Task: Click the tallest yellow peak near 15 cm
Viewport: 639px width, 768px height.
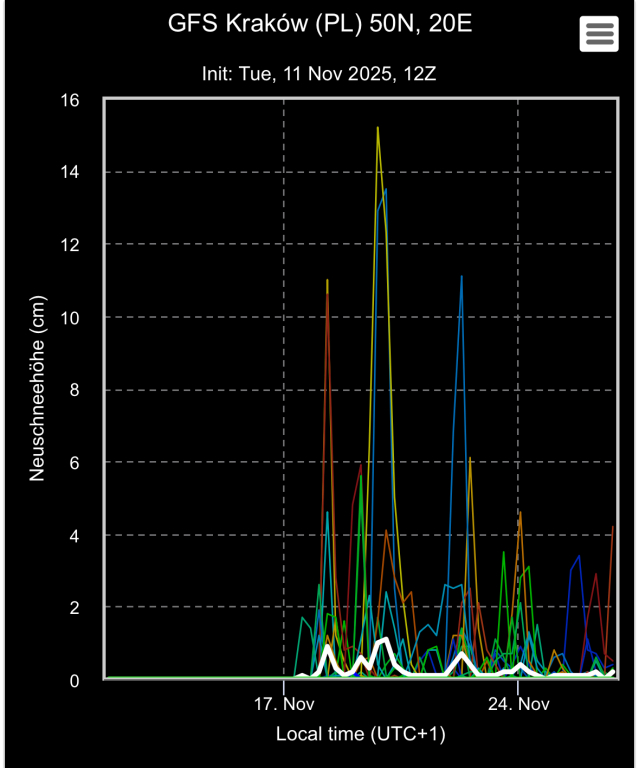Action: click(x=377, y=129)
